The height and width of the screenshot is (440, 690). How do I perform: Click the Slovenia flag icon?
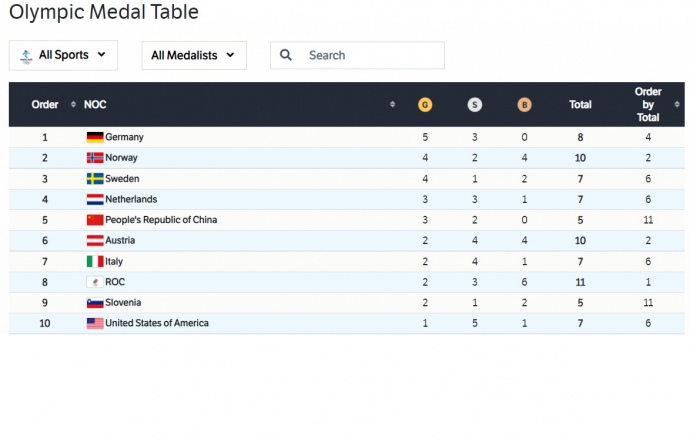coord(95,303)
